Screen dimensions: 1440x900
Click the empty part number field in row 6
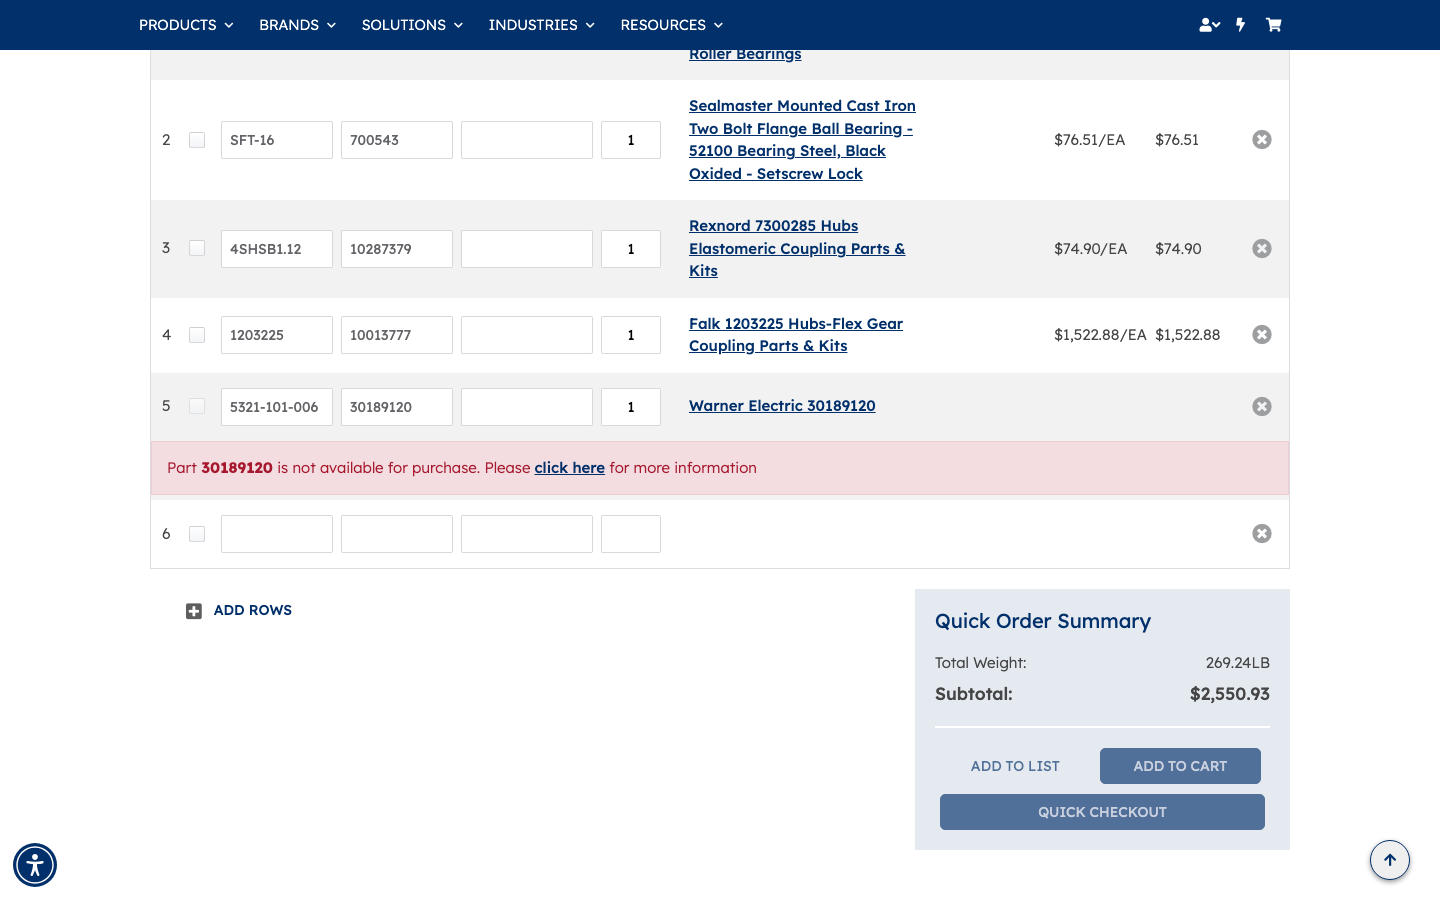tap(277, 534)
